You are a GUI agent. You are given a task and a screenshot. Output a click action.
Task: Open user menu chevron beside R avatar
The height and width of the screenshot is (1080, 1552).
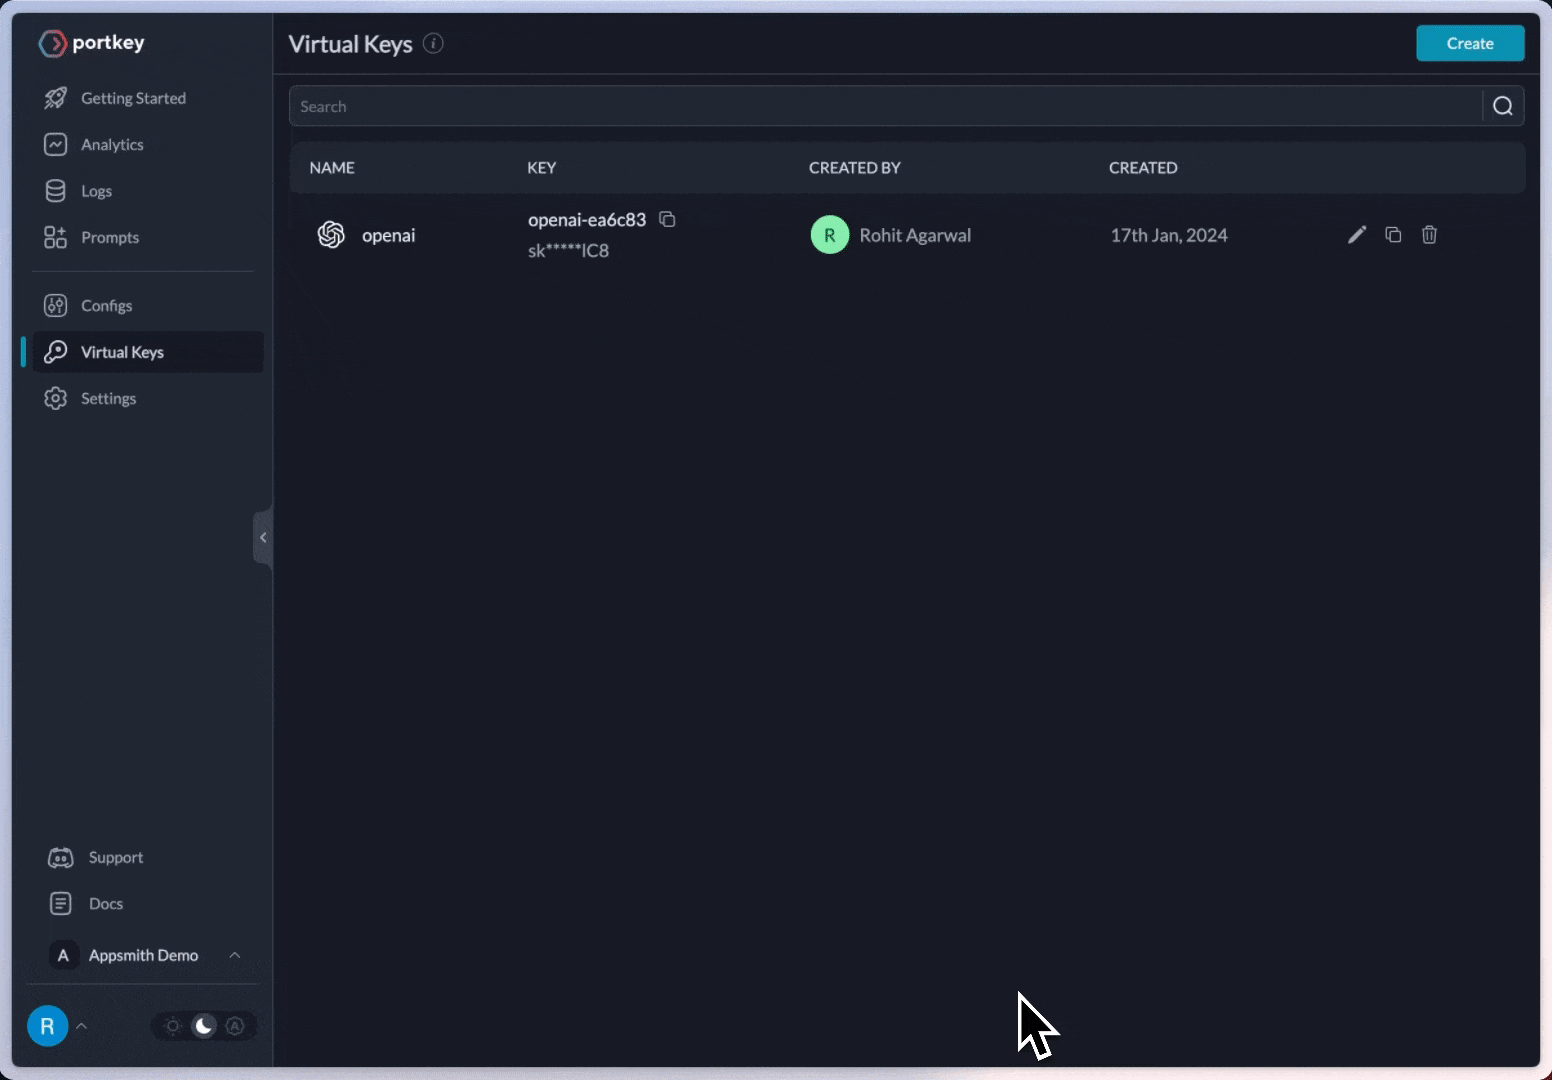click(82, 1026)
